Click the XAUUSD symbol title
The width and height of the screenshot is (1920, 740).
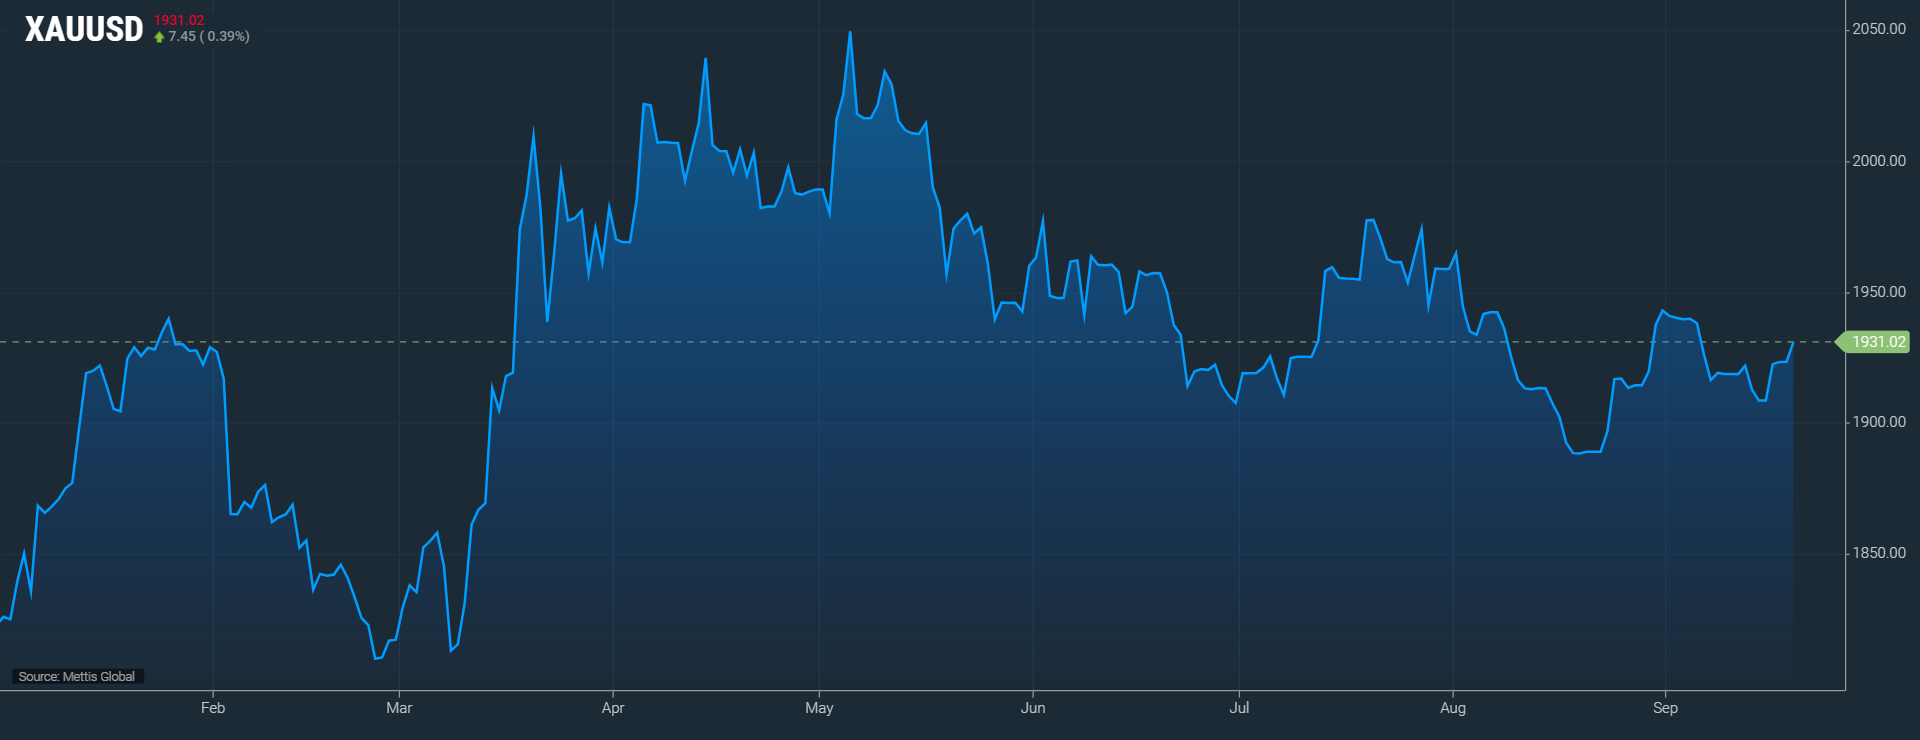click(x=84, y=29)
